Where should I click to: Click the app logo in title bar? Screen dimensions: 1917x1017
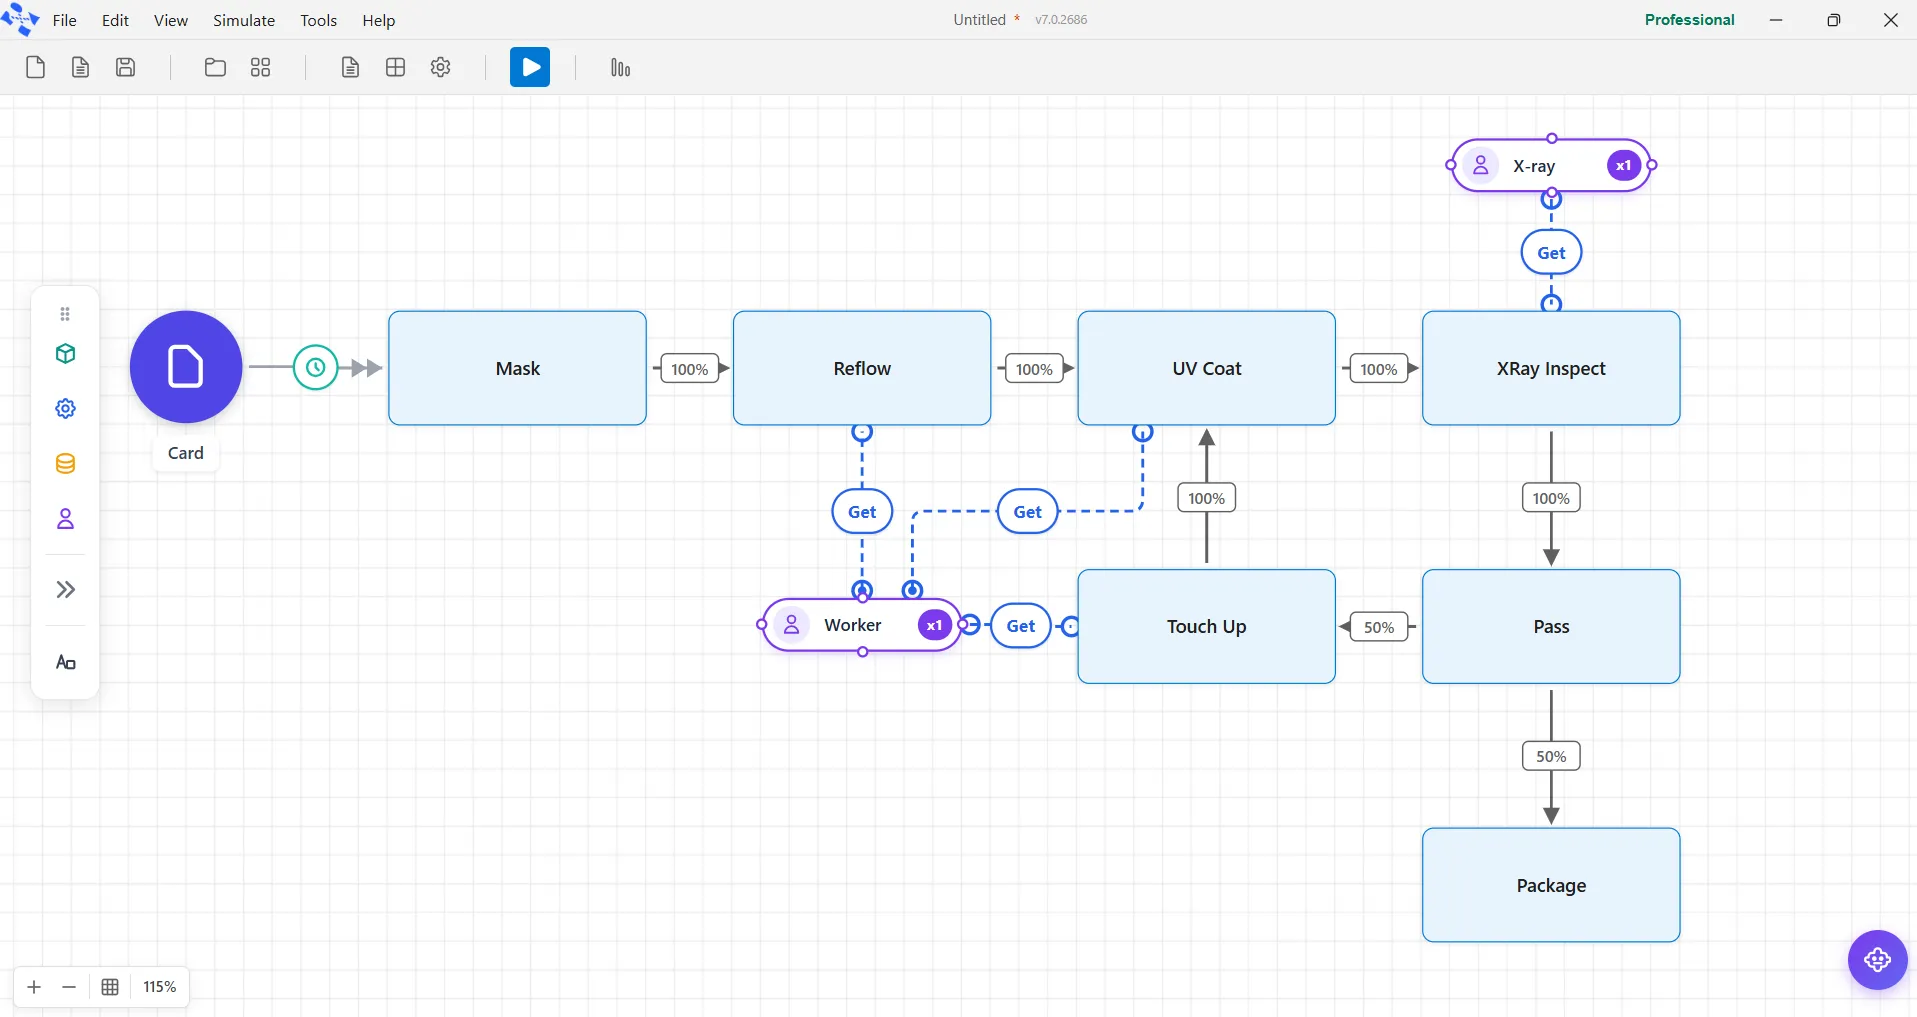pos(21,19)
